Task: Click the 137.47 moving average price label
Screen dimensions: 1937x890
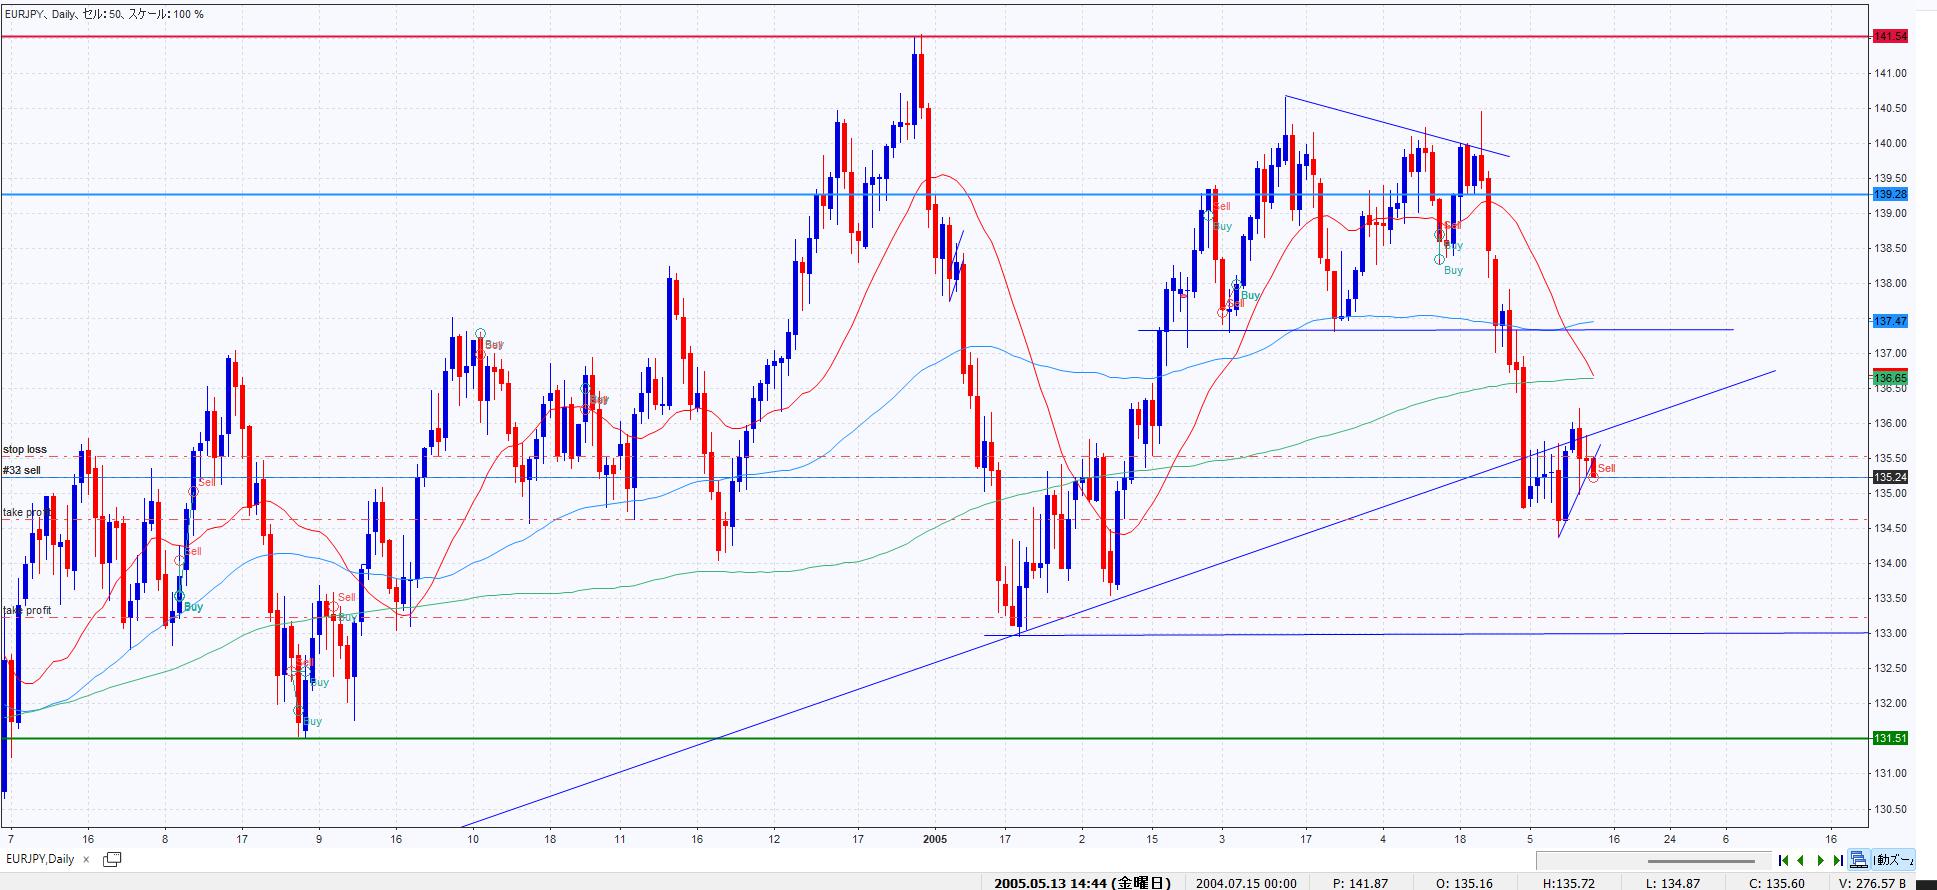Action: pyautogui.click(x=1890, y=321)
